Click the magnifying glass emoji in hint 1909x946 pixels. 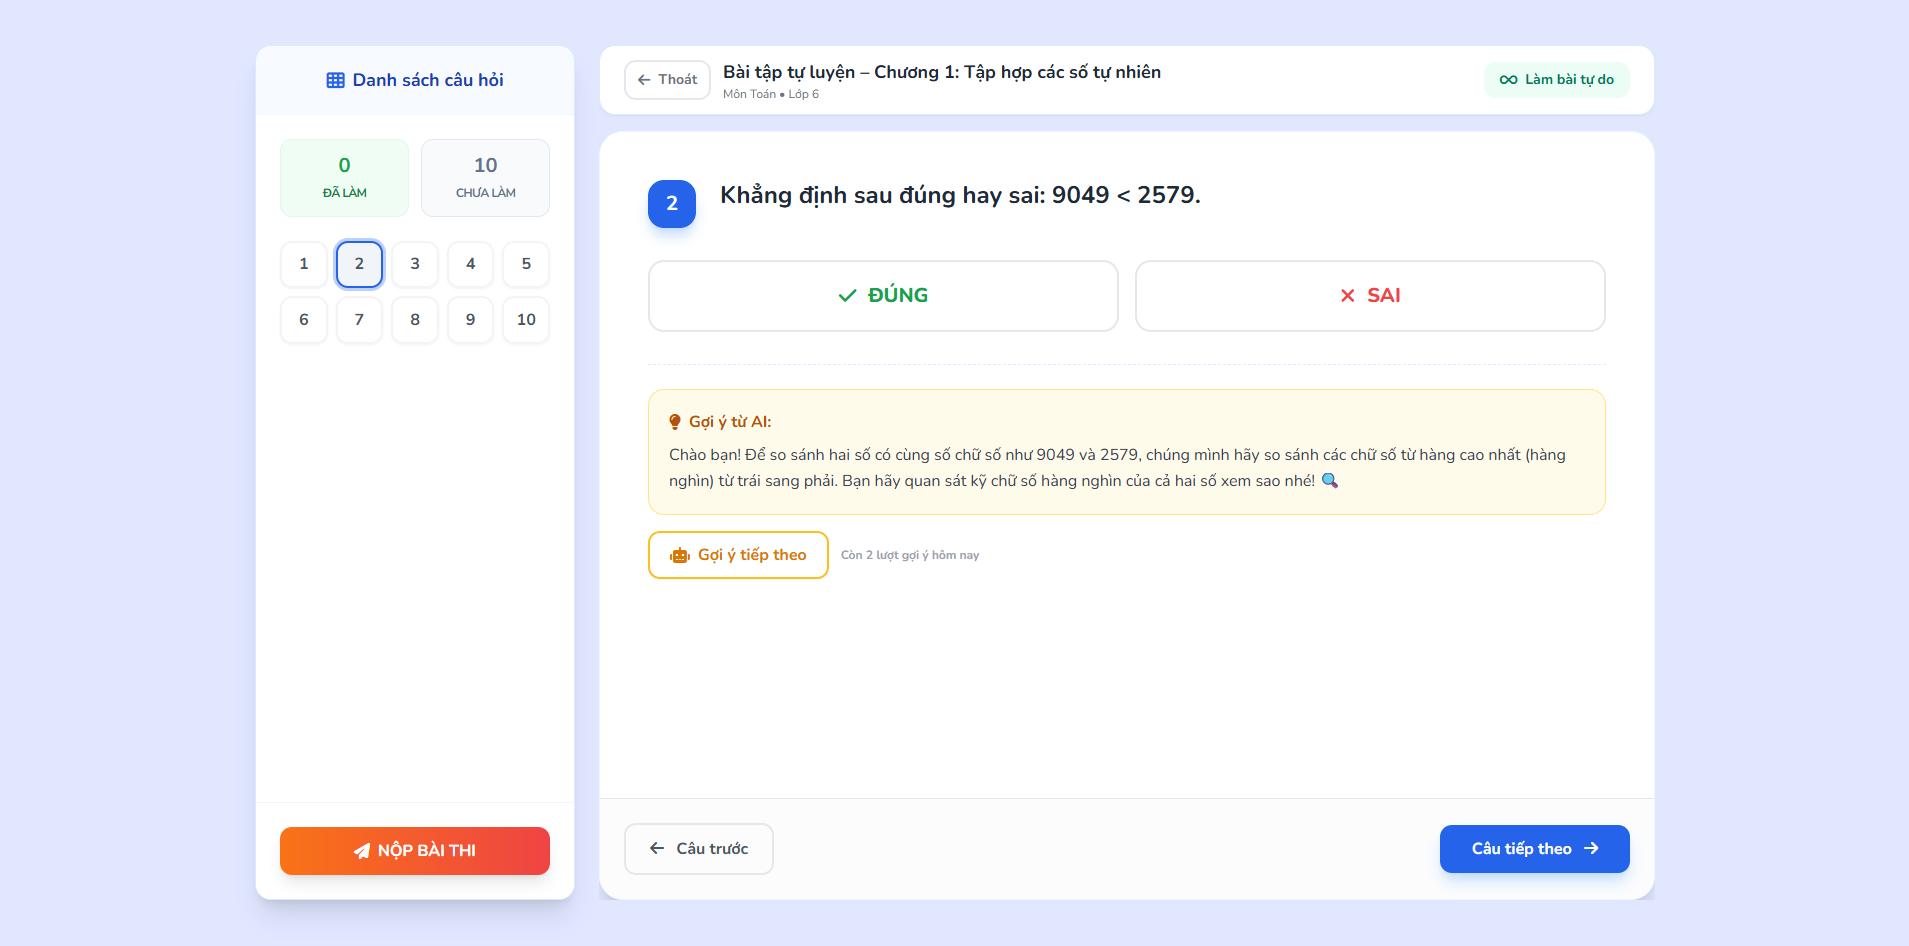point(1330,481)
